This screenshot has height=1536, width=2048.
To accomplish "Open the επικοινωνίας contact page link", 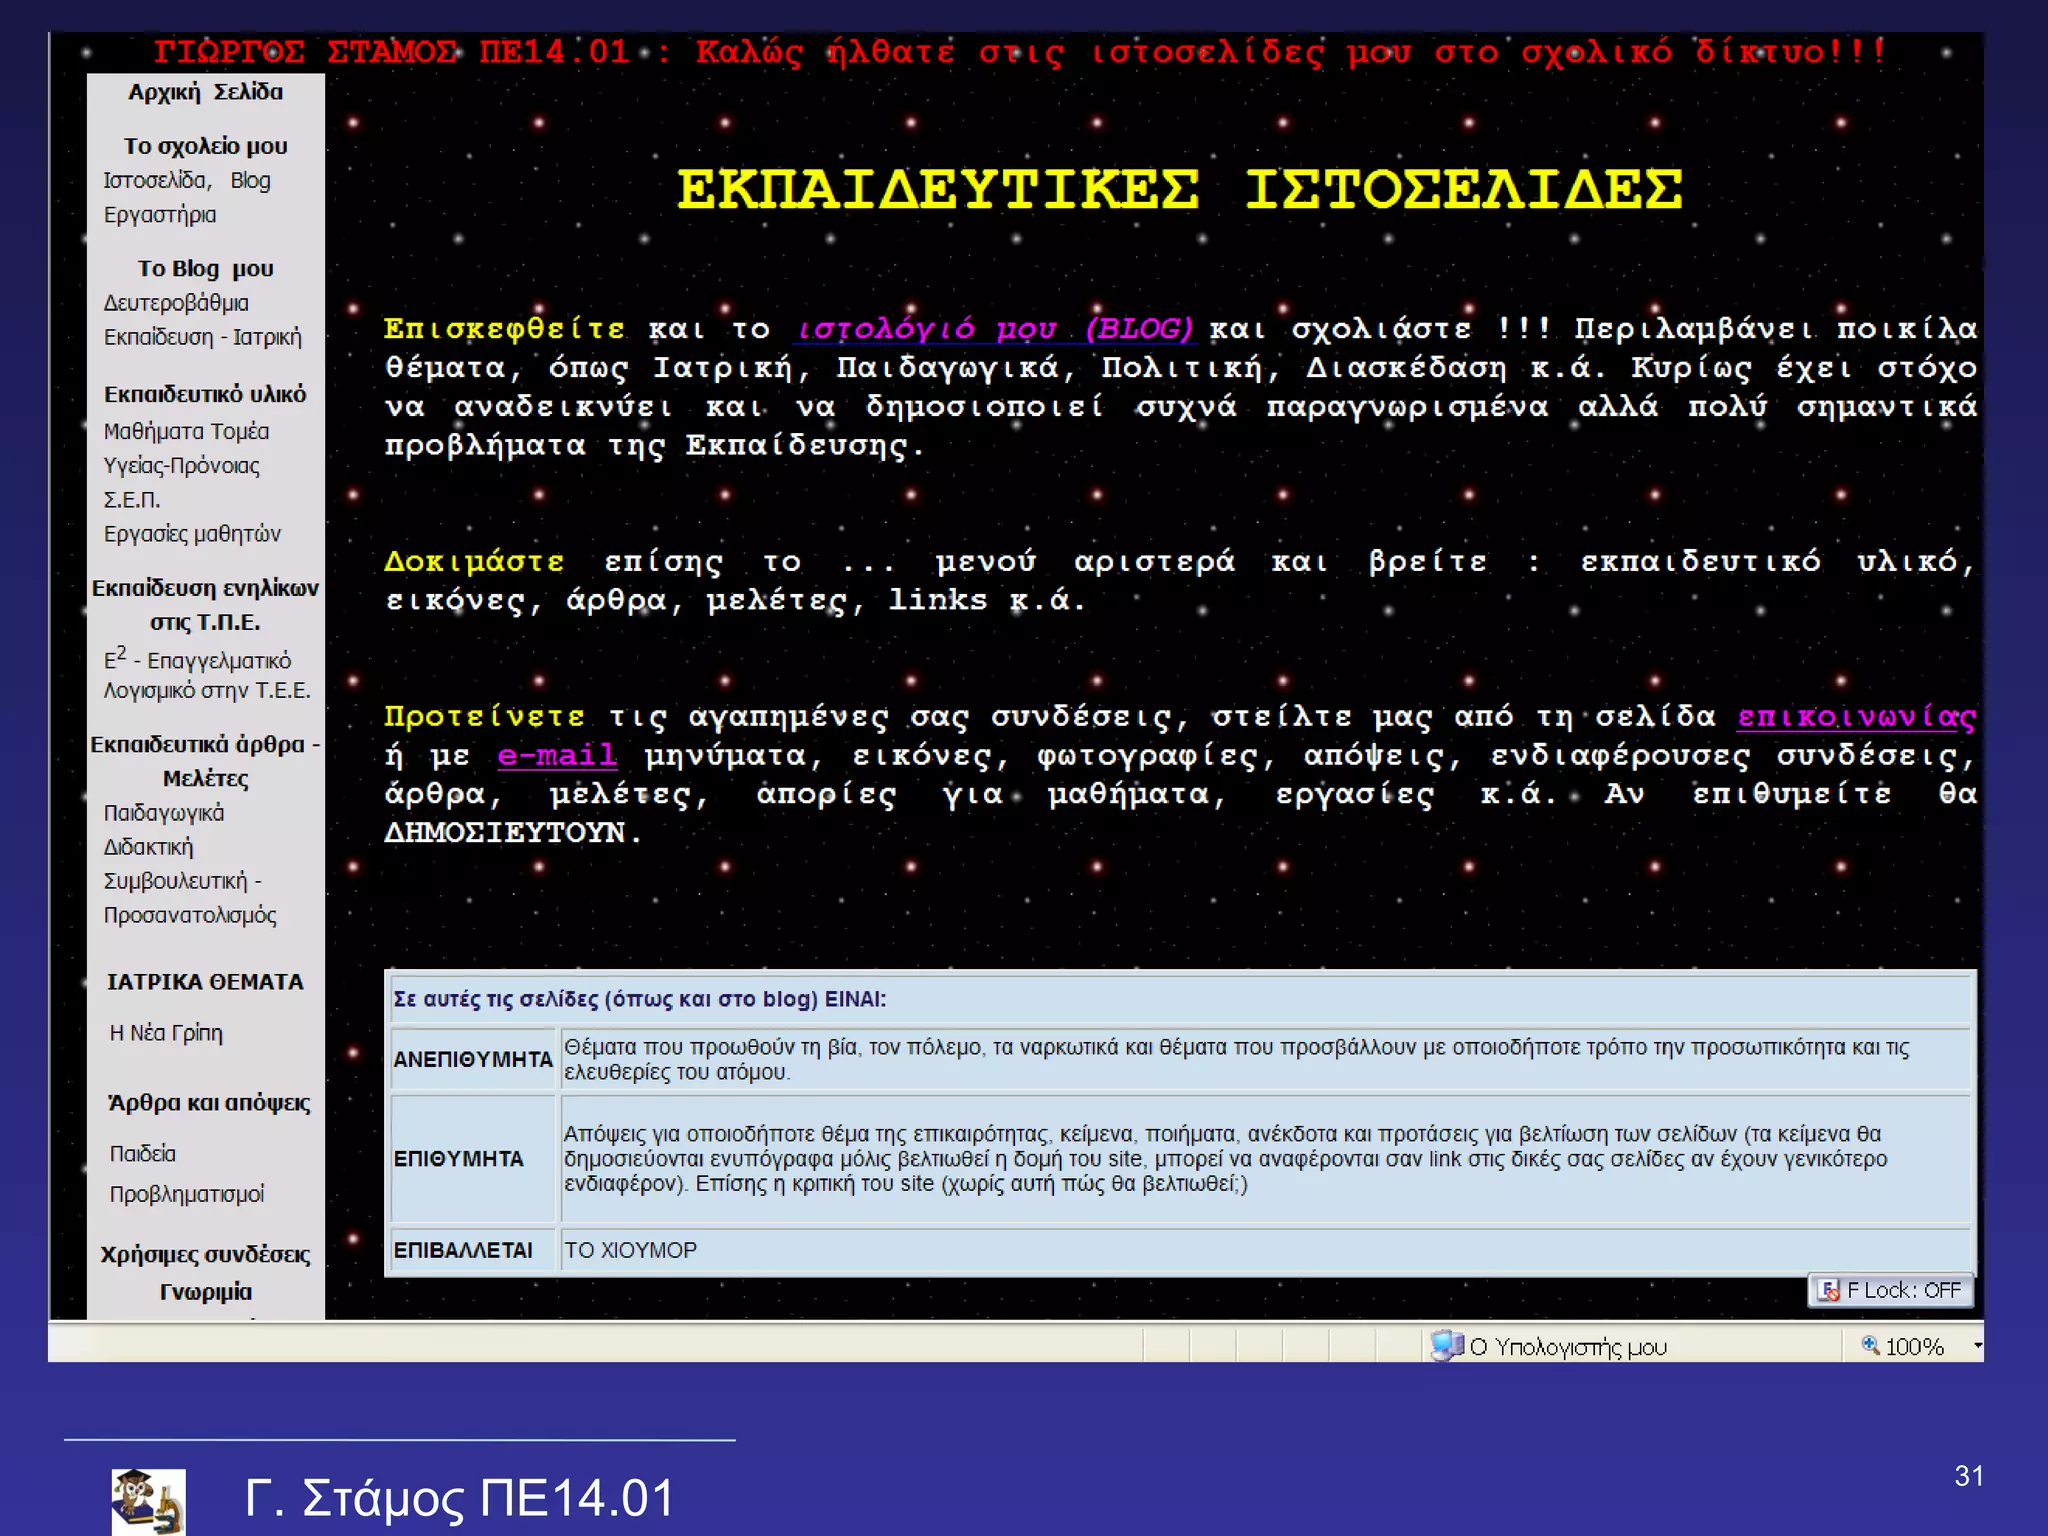I will [1856, 717].
